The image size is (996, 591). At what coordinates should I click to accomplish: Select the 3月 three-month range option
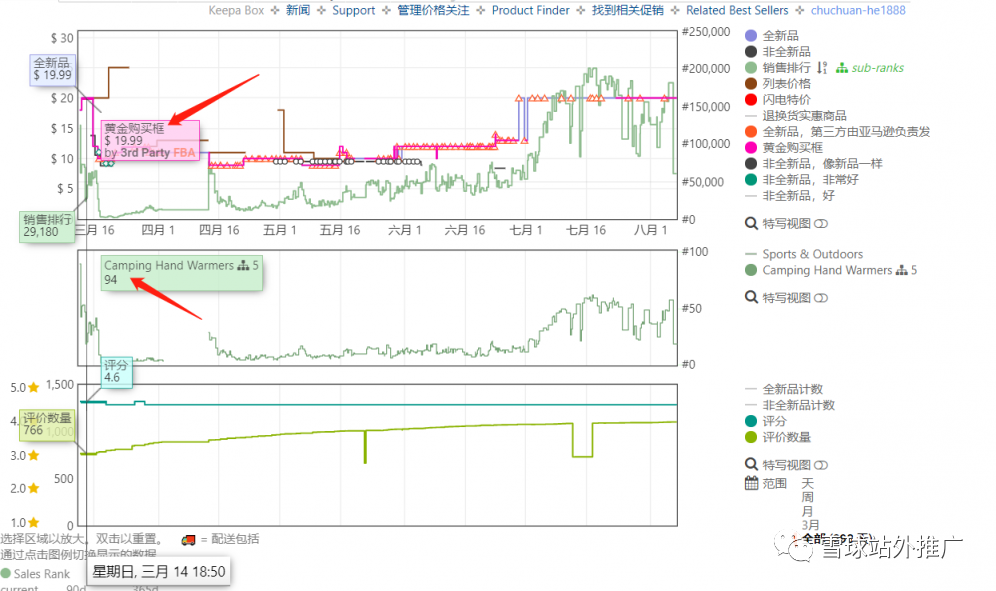point(810,526)
